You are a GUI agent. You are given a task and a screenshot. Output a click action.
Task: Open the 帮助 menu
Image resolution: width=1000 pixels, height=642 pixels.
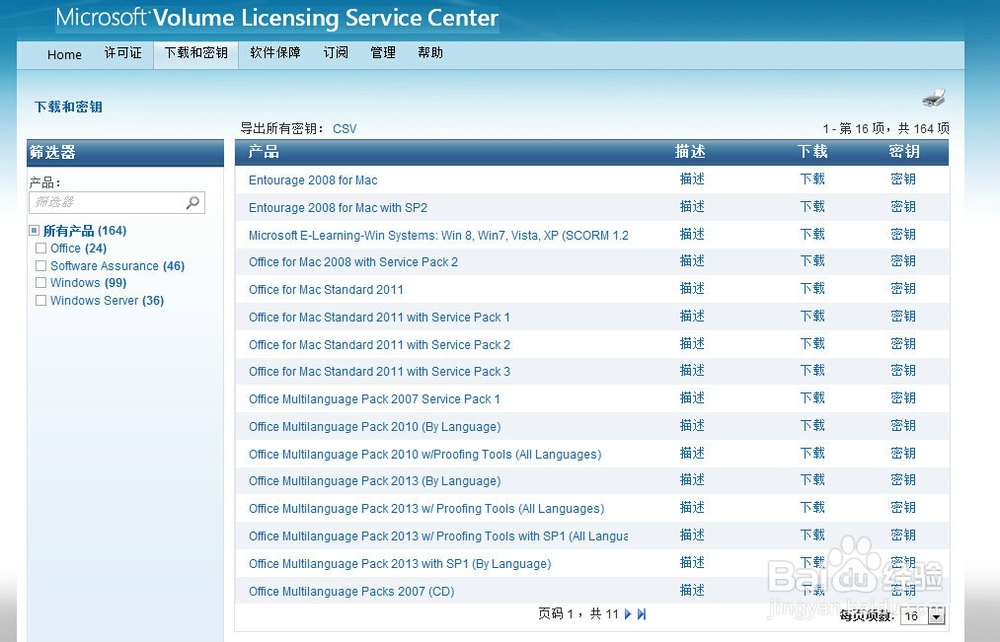(x=430, y=52)
